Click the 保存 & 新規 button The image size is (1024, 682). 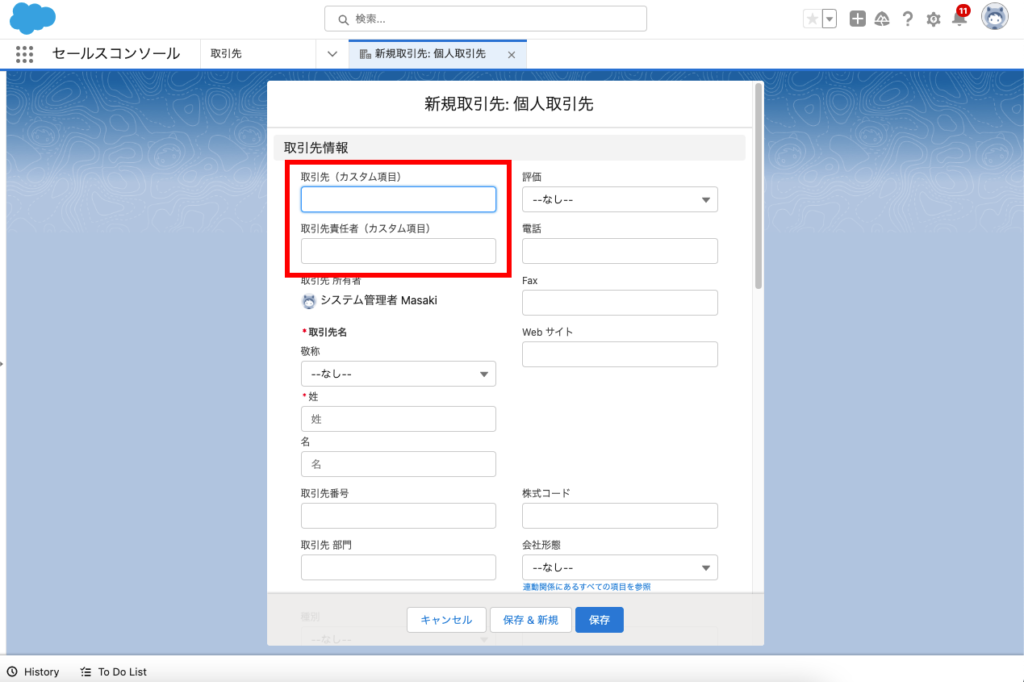coord(531,620)
